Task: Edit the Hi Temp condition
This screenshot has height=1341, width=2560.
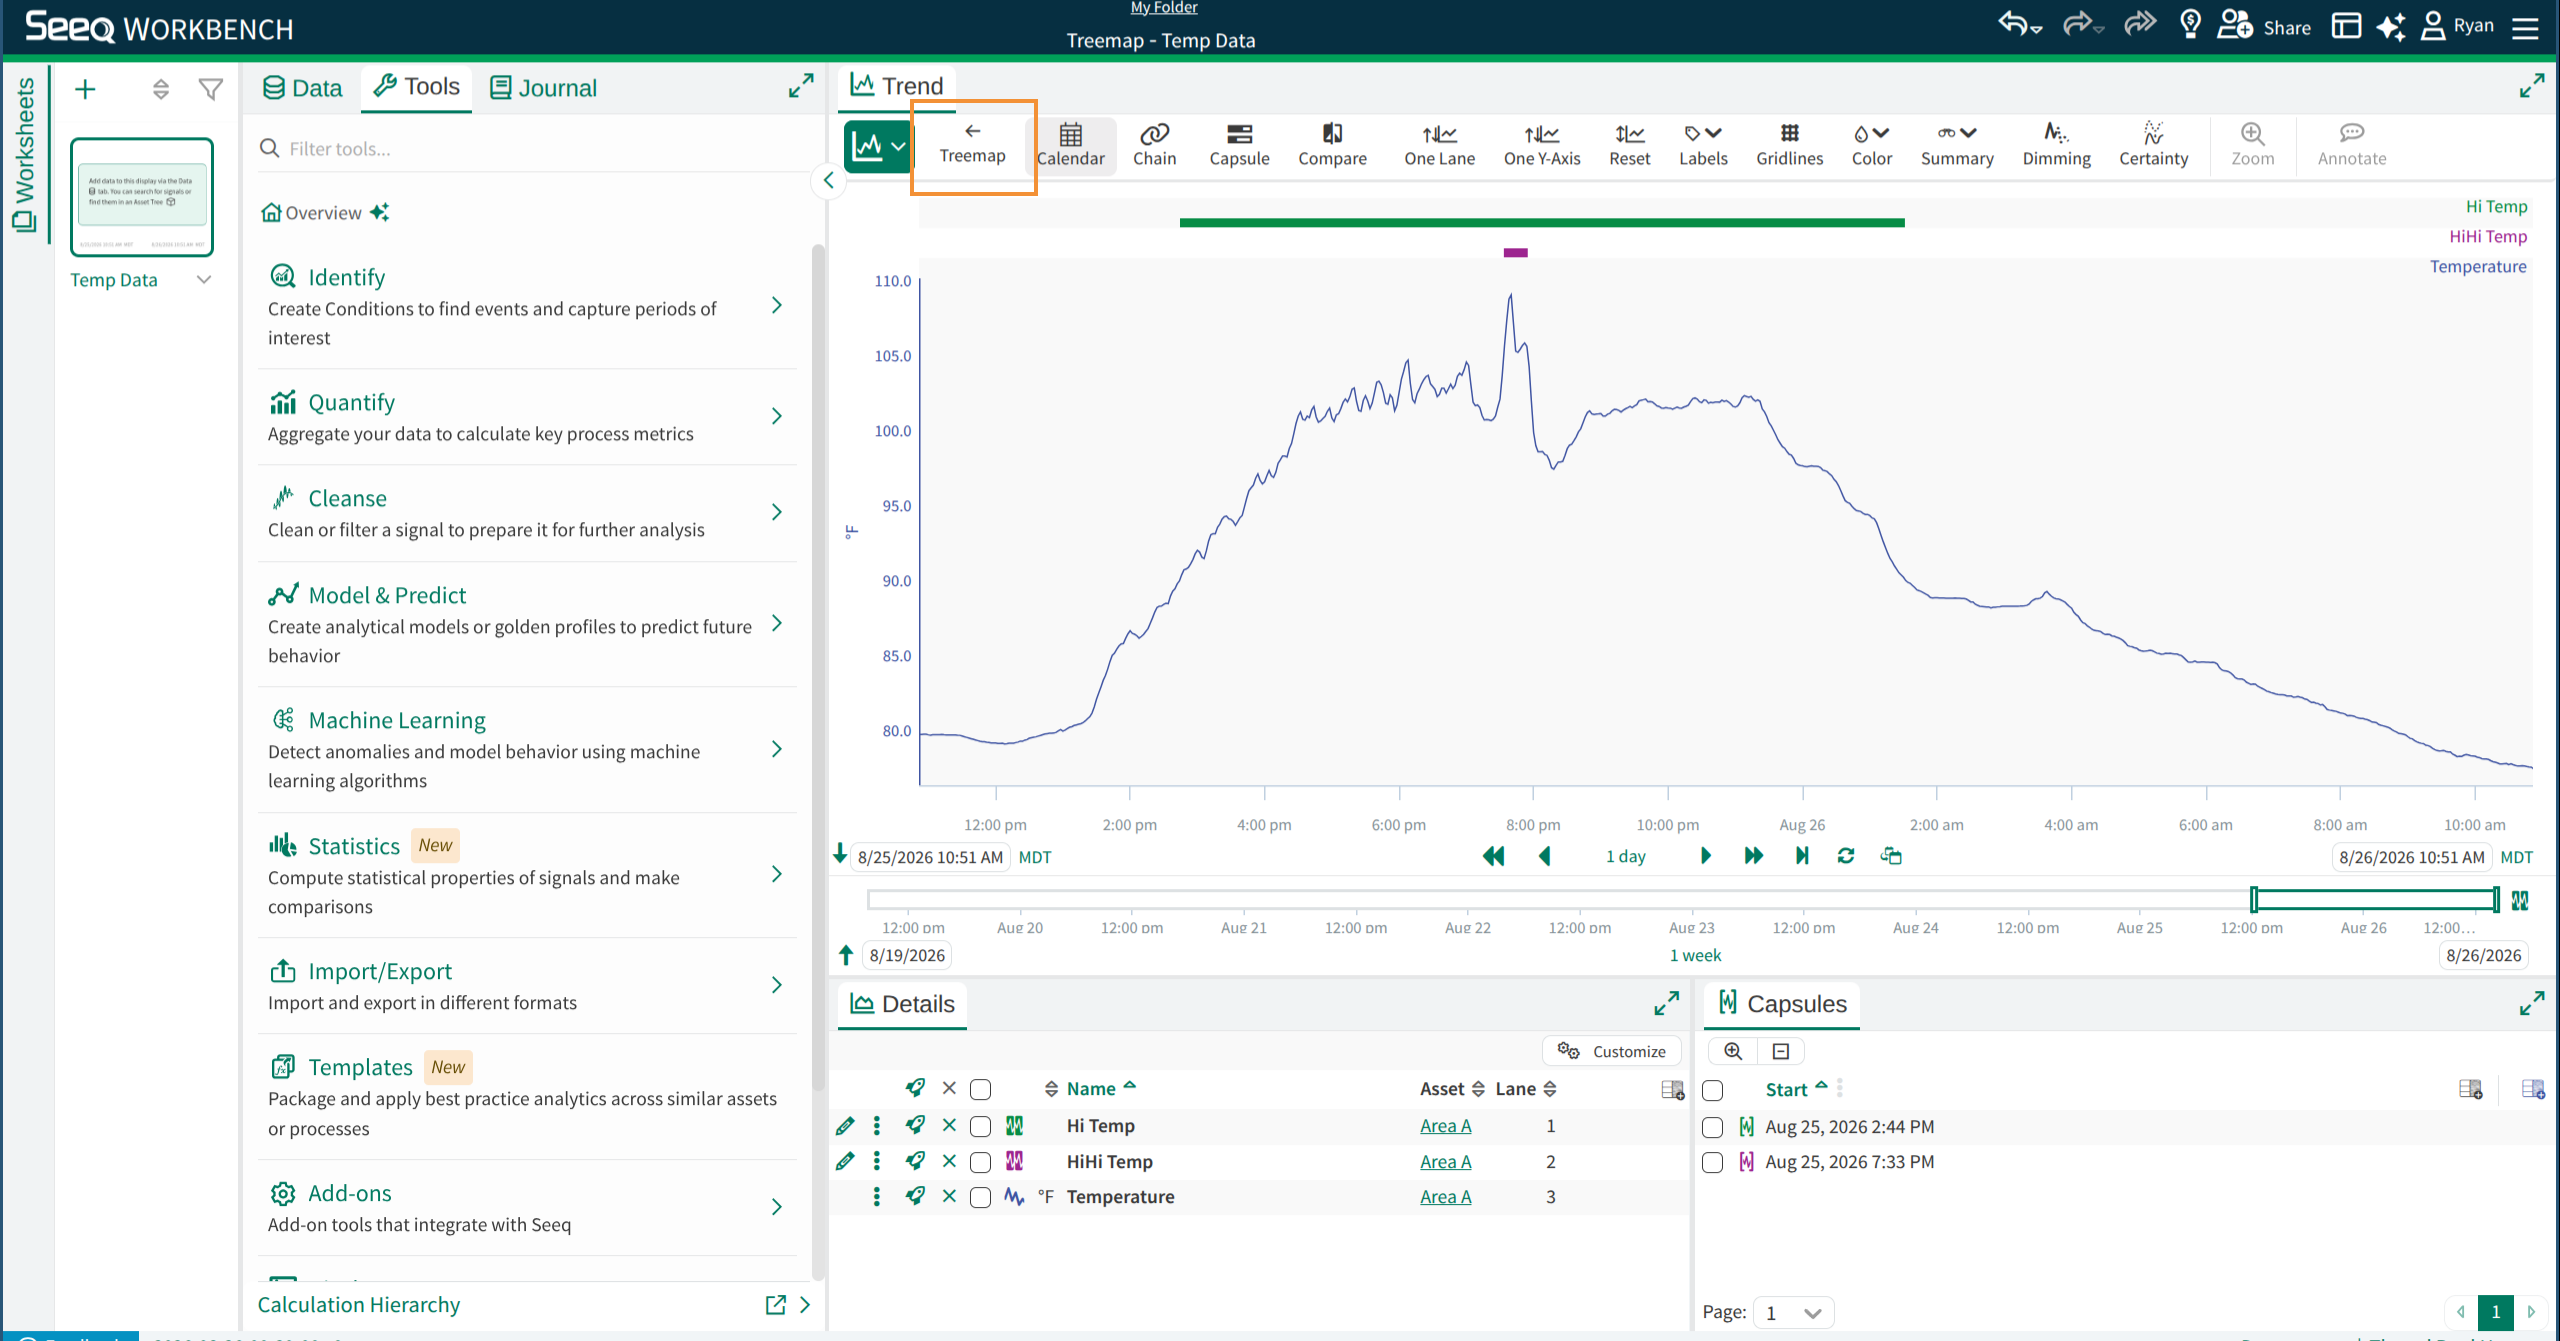Action: (845, 1126)
